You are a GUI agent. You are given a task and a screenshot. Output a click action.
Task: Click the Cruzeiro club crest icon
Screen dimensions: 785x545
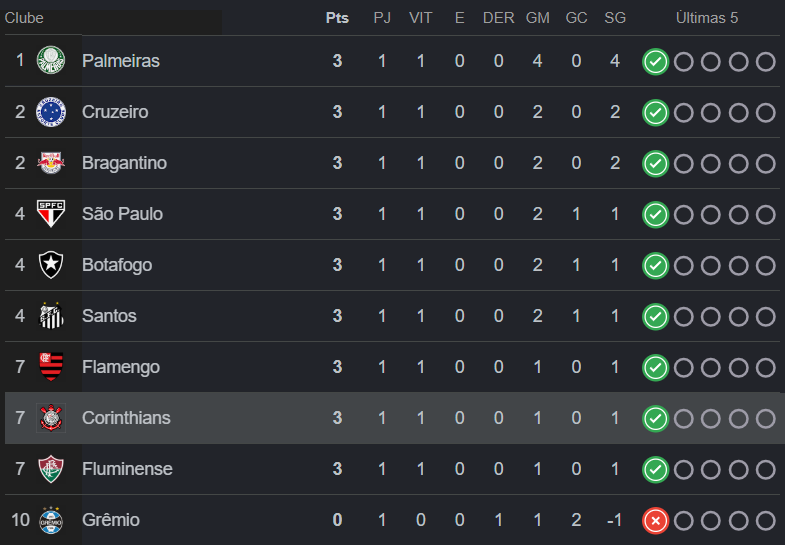pos(50,112)
